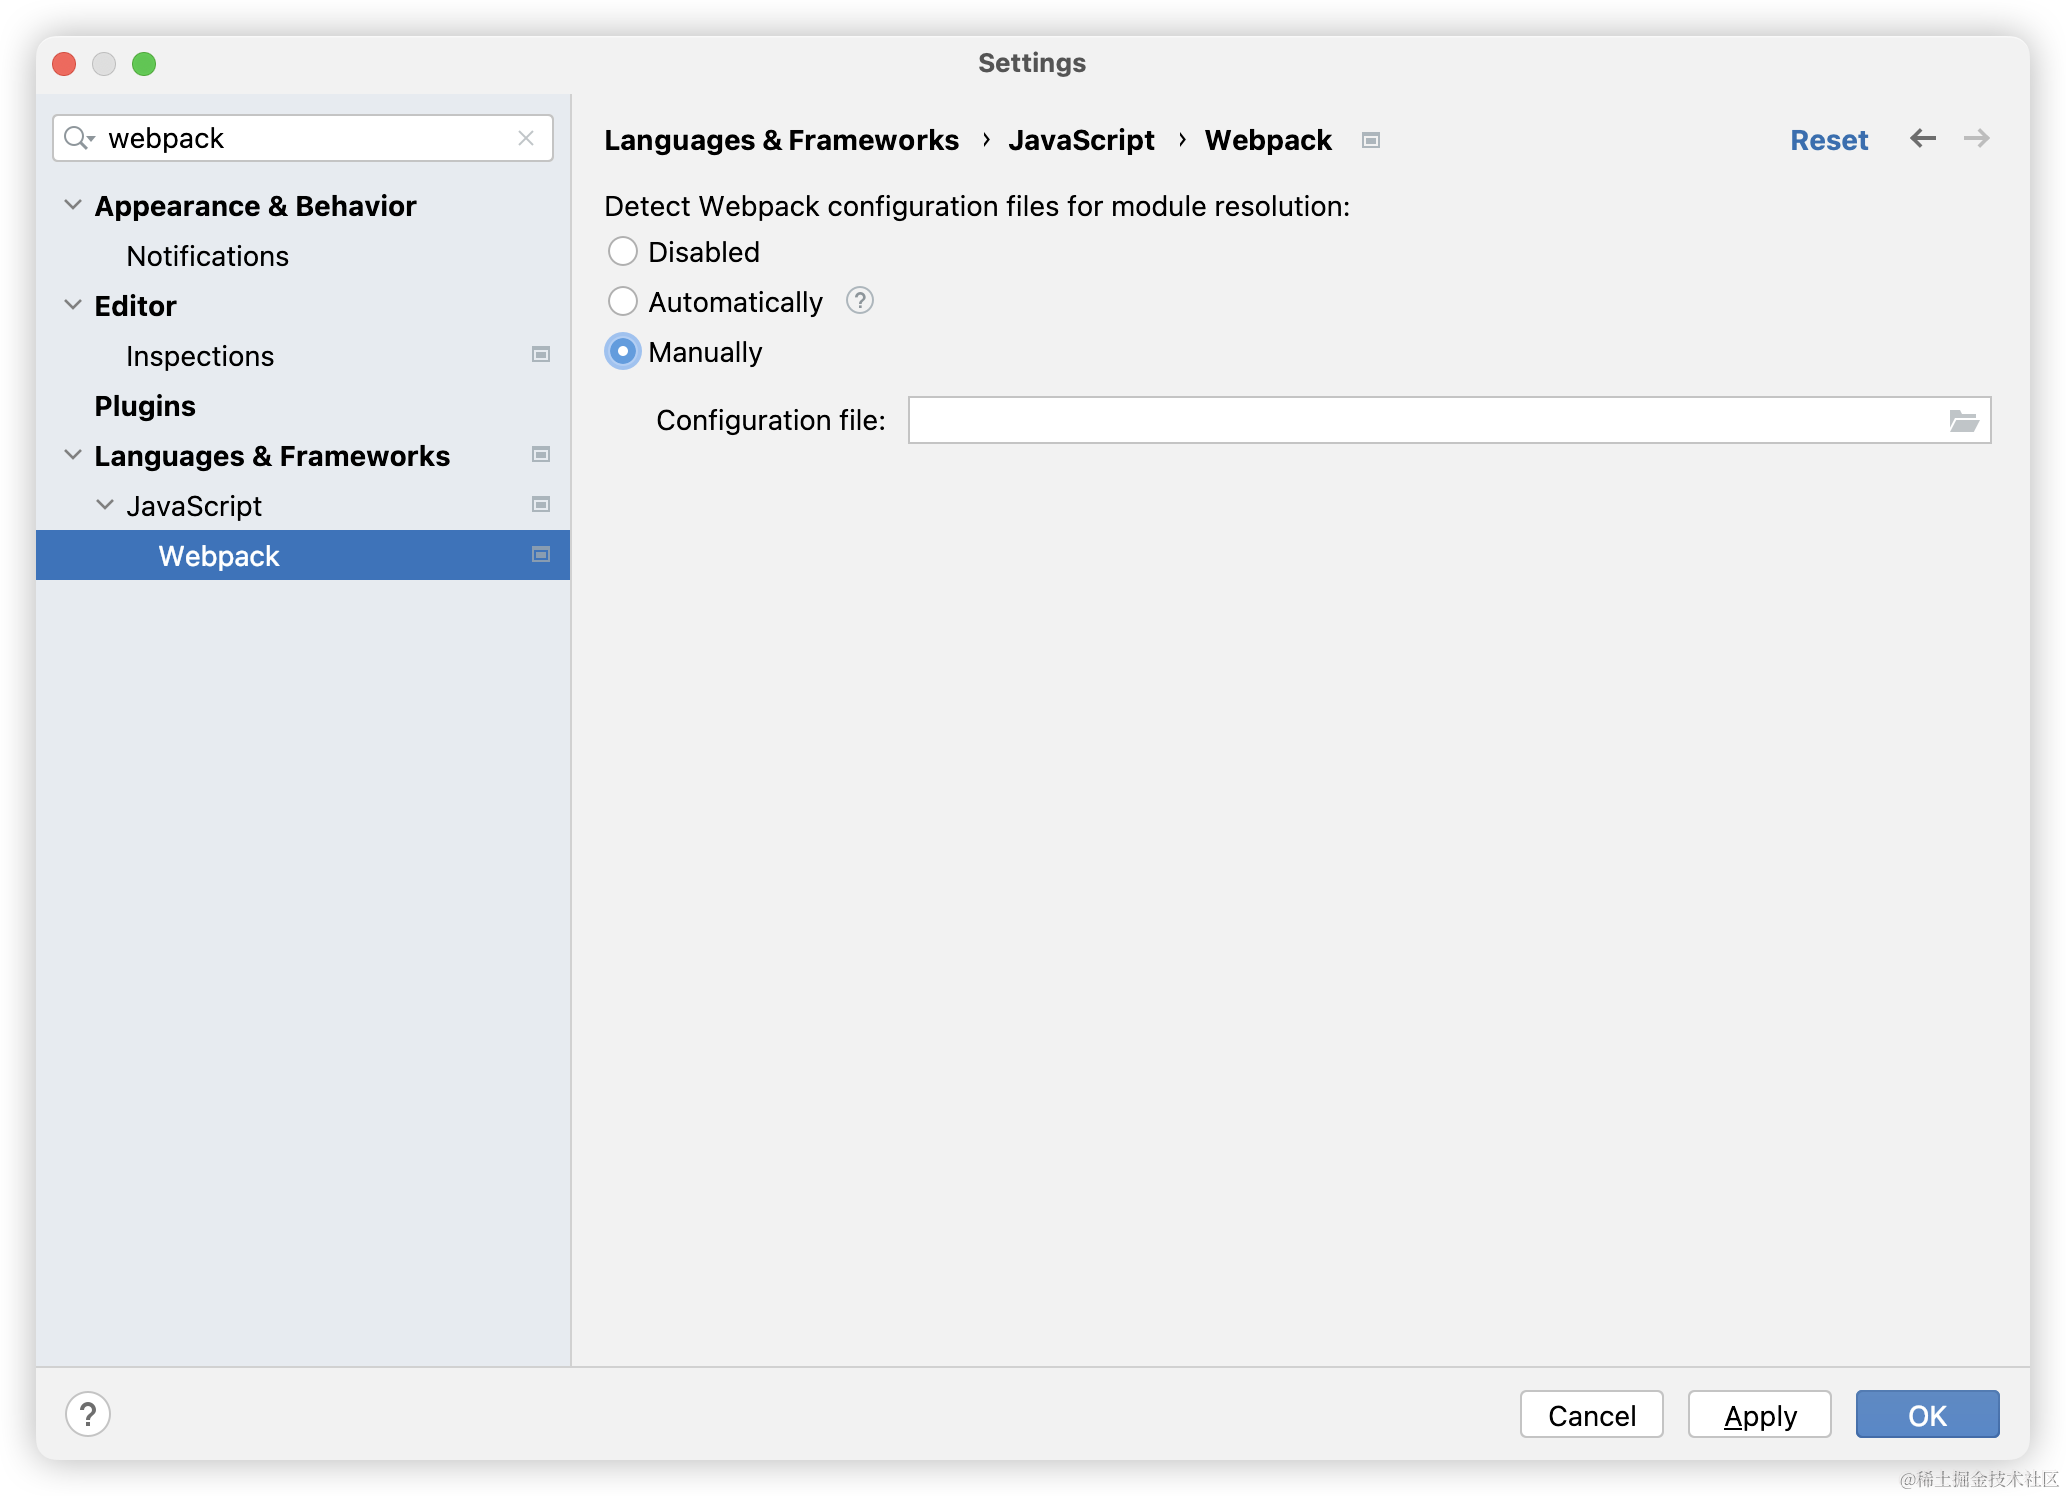Image resolution: width=2066 pixels, height=1496 pixels.
Task: Click the Reset link
Action: pos(1828,141)
